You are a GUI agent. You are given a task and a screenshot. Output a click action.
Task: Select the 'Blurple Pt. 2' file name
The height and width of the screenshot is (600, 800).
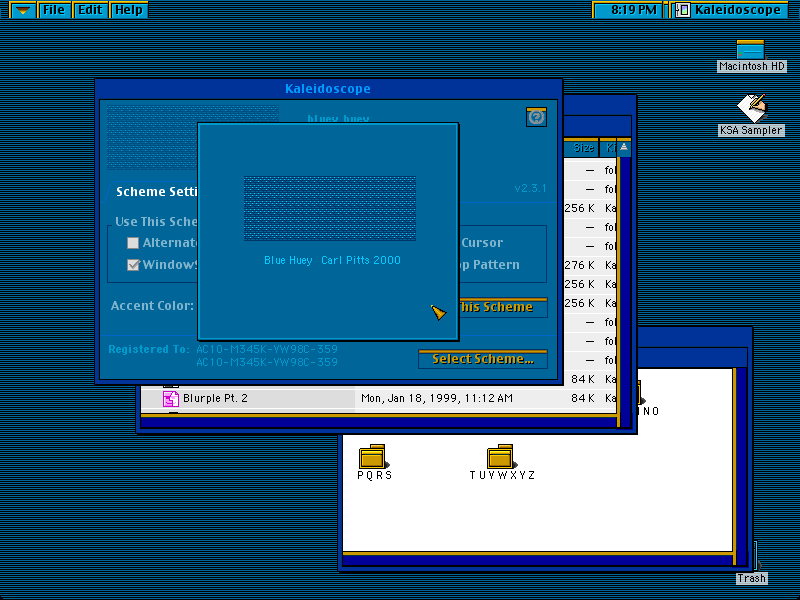(215, 398)
